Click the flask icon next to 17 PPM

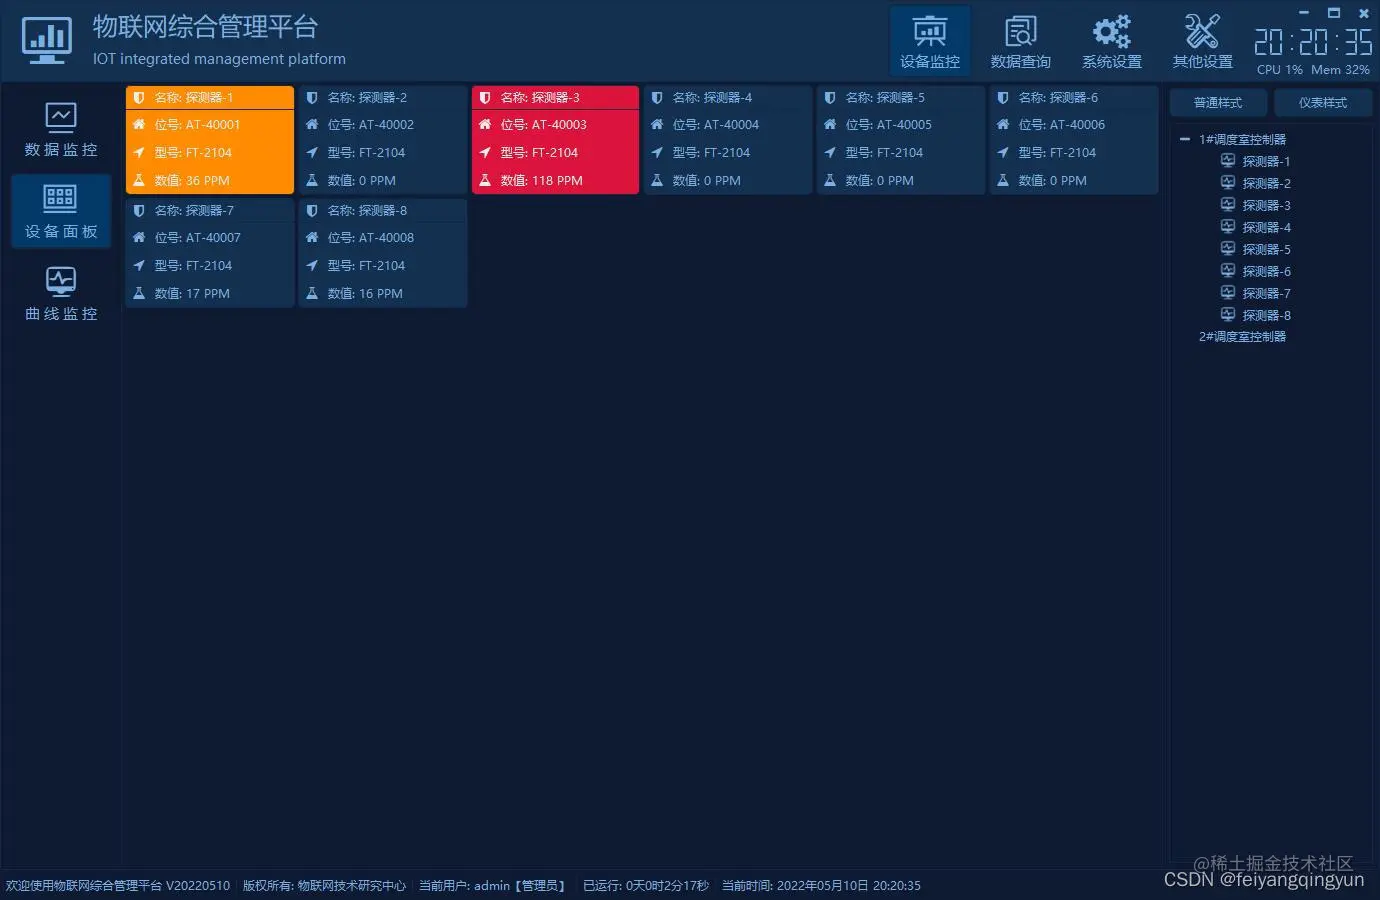(139, 294)
